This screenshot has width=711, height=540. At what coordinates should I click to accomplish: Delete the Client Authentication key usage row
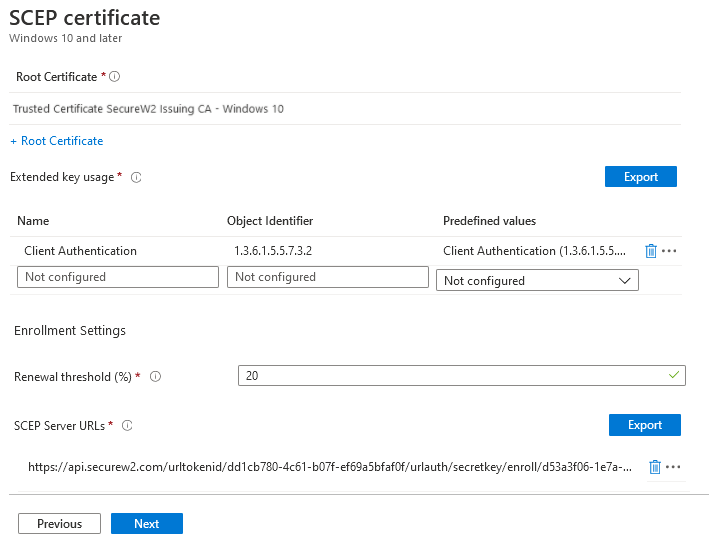651,251
